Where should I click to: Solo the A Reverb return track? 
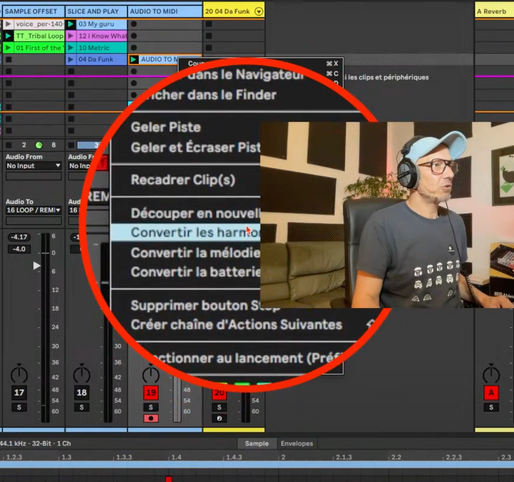[x=491, y=407]
